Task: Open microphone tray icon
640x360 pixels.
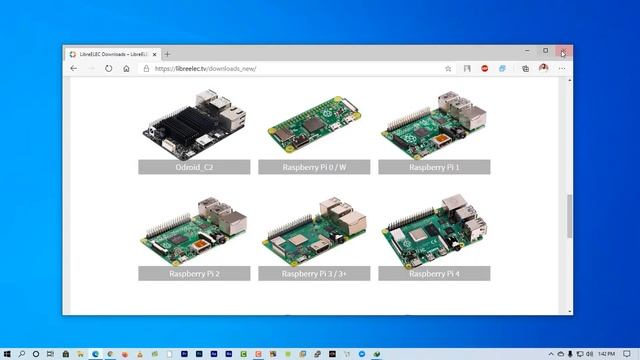Action: pos(570,354)
